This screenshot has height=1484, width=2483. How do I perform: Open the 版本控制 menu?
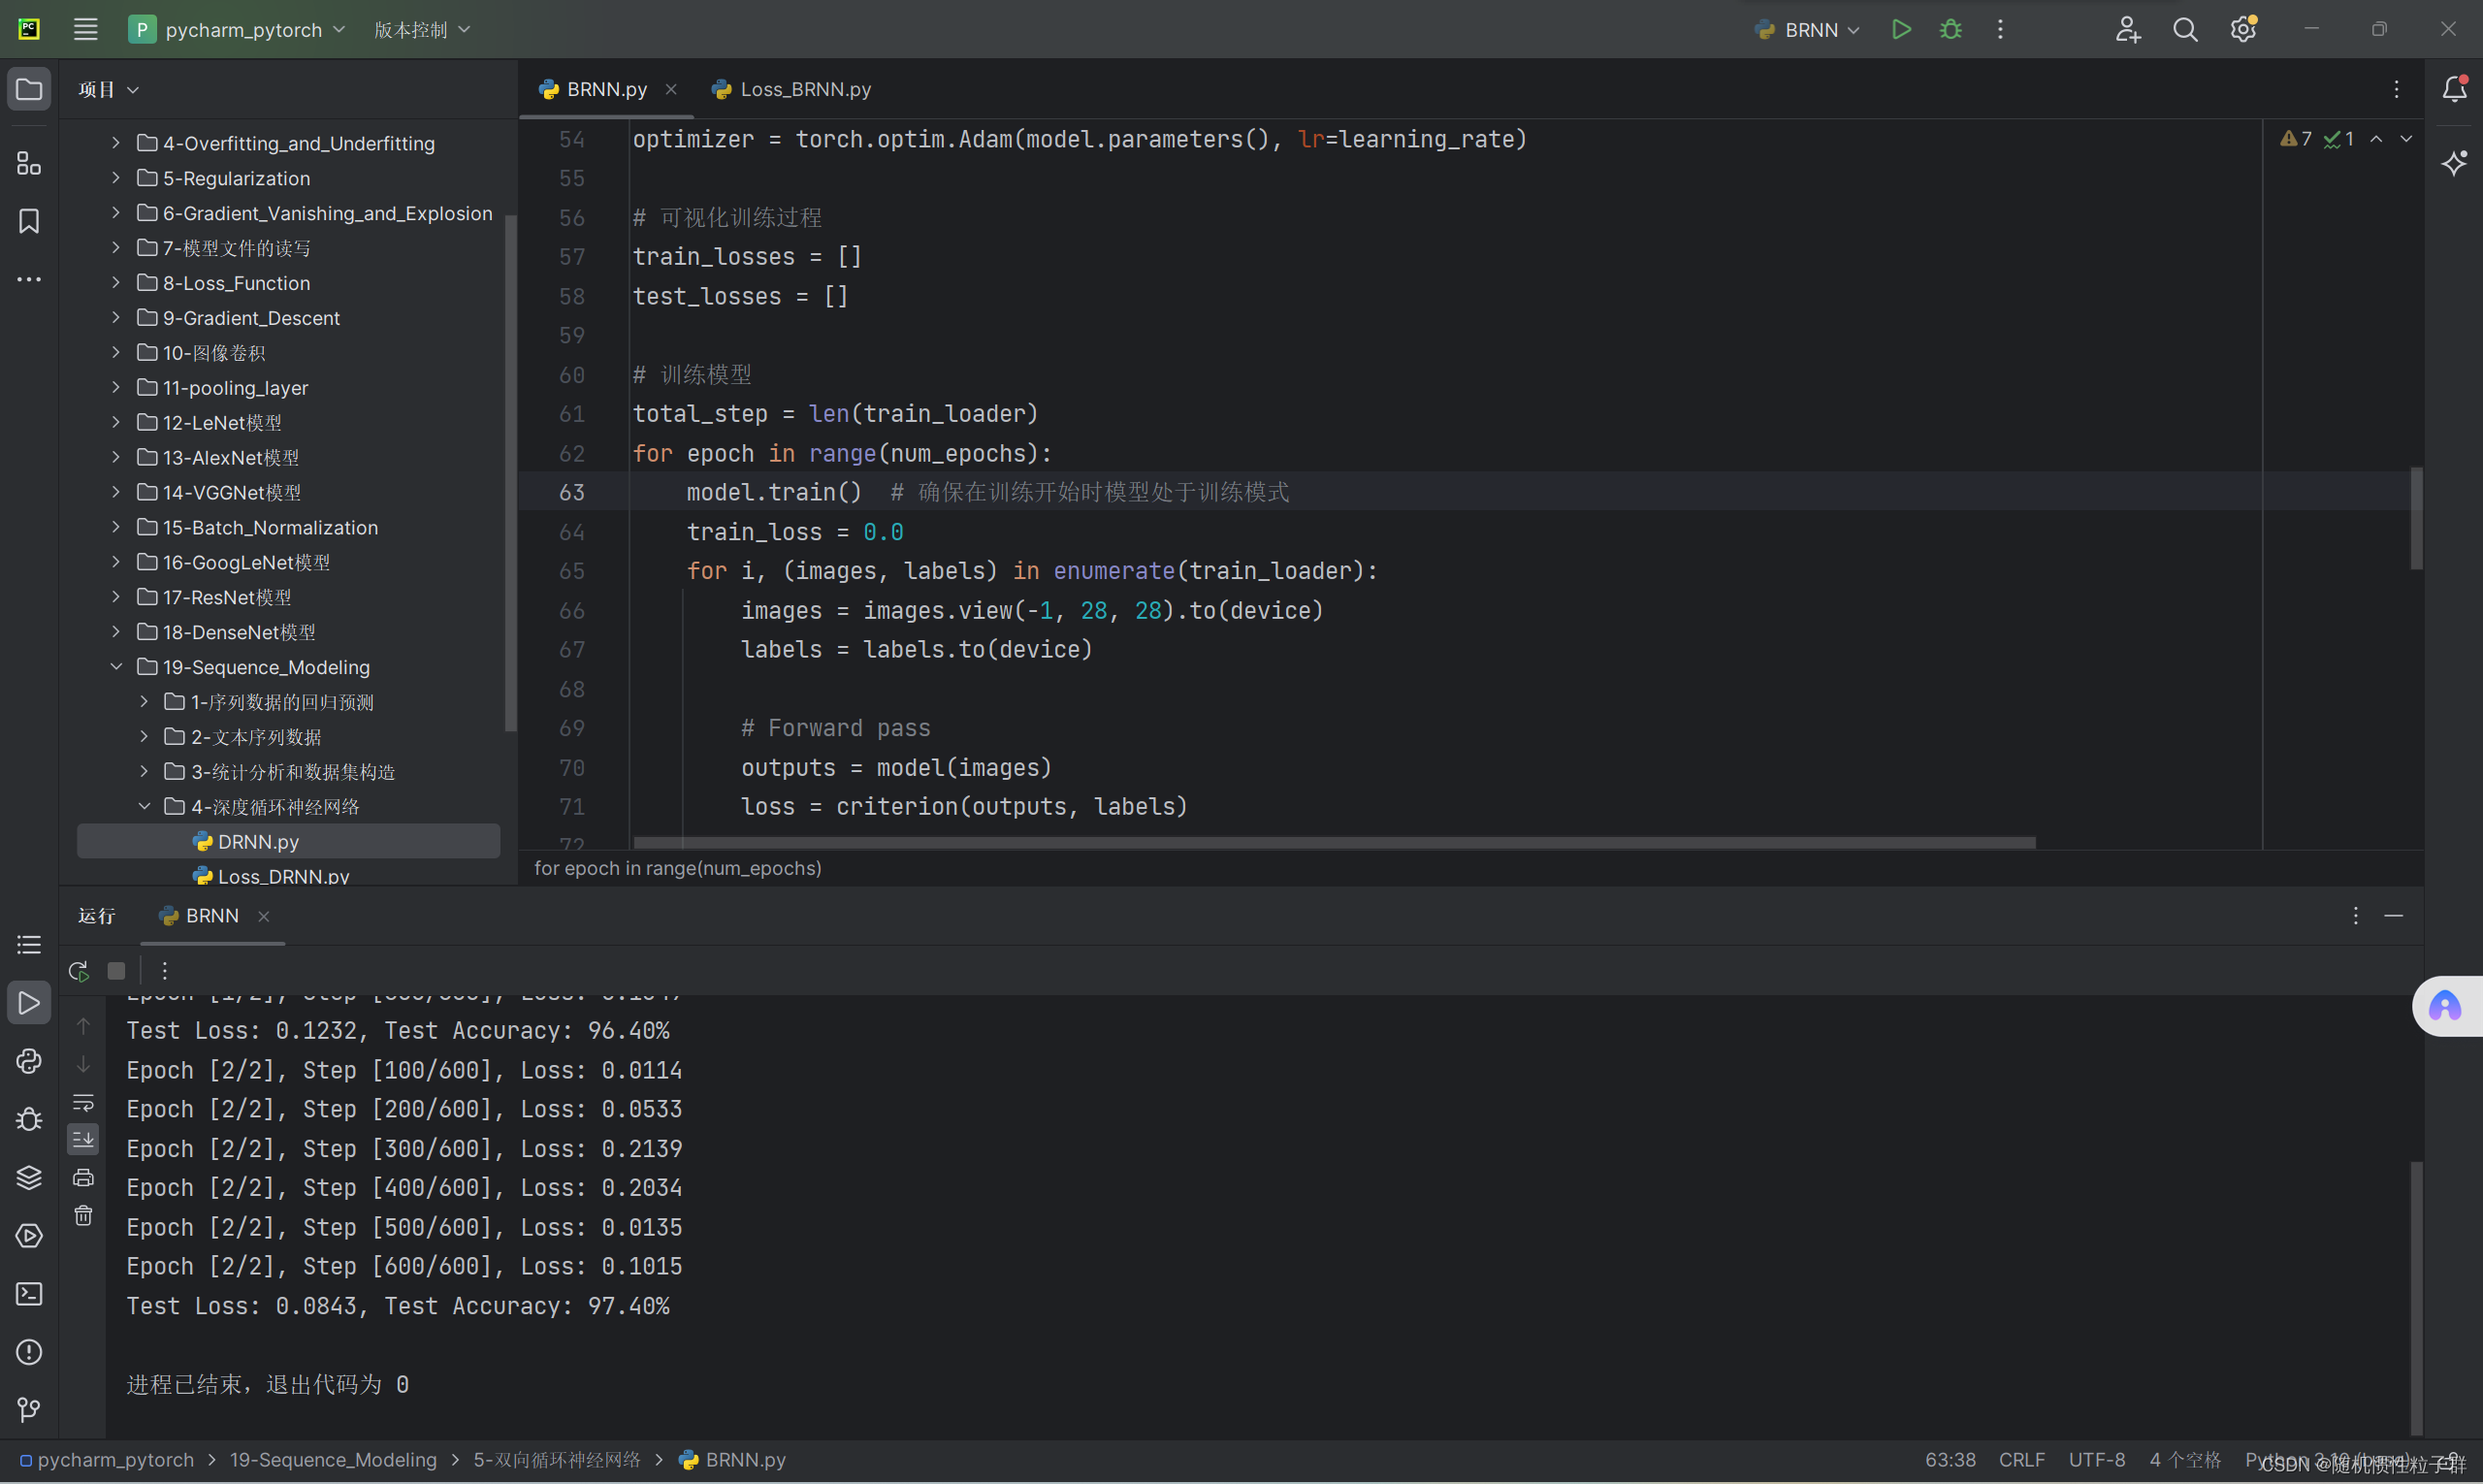pos(421,30)
